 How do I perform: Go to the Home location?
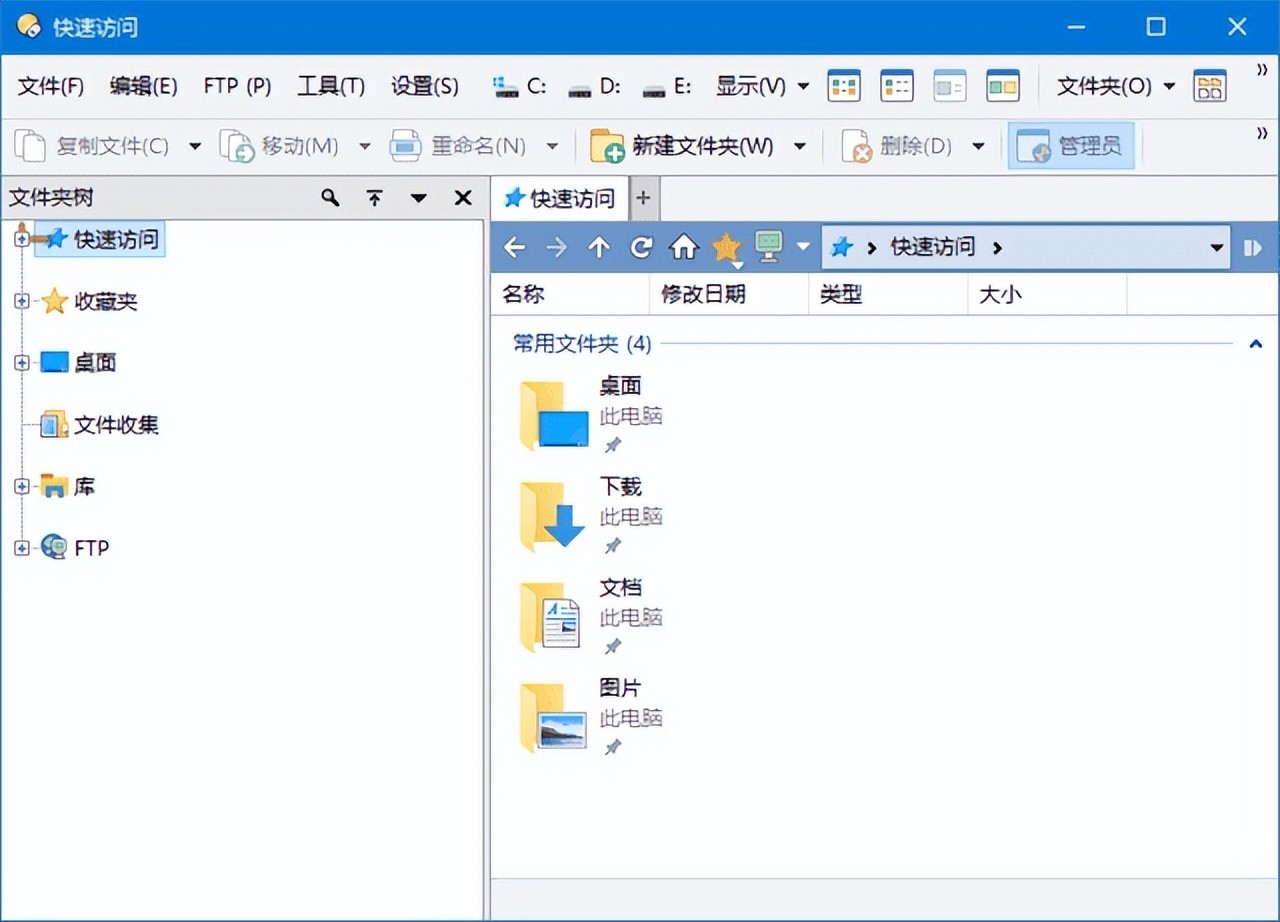click(683, 247)
